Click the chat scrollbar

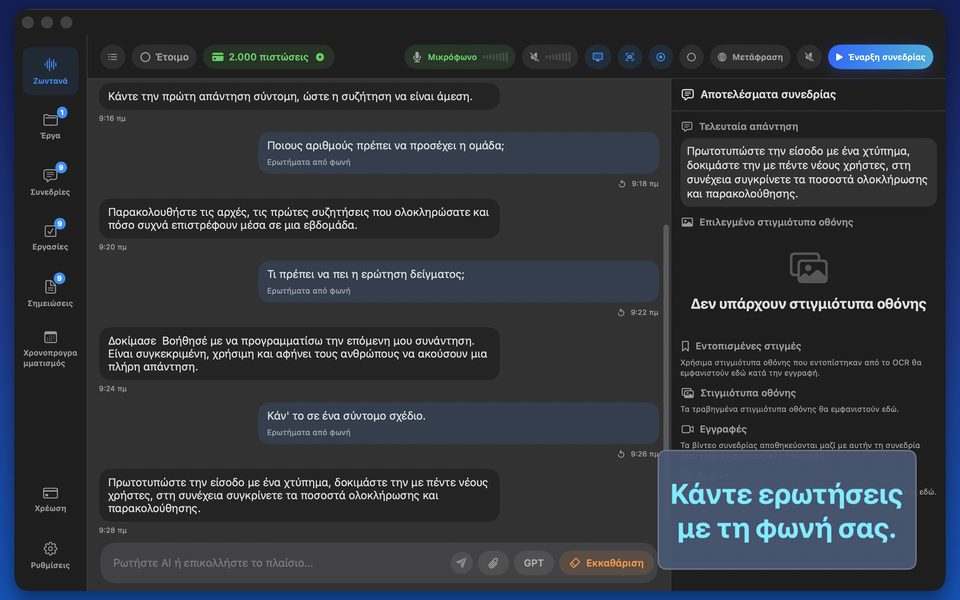[x=666, y=337]
